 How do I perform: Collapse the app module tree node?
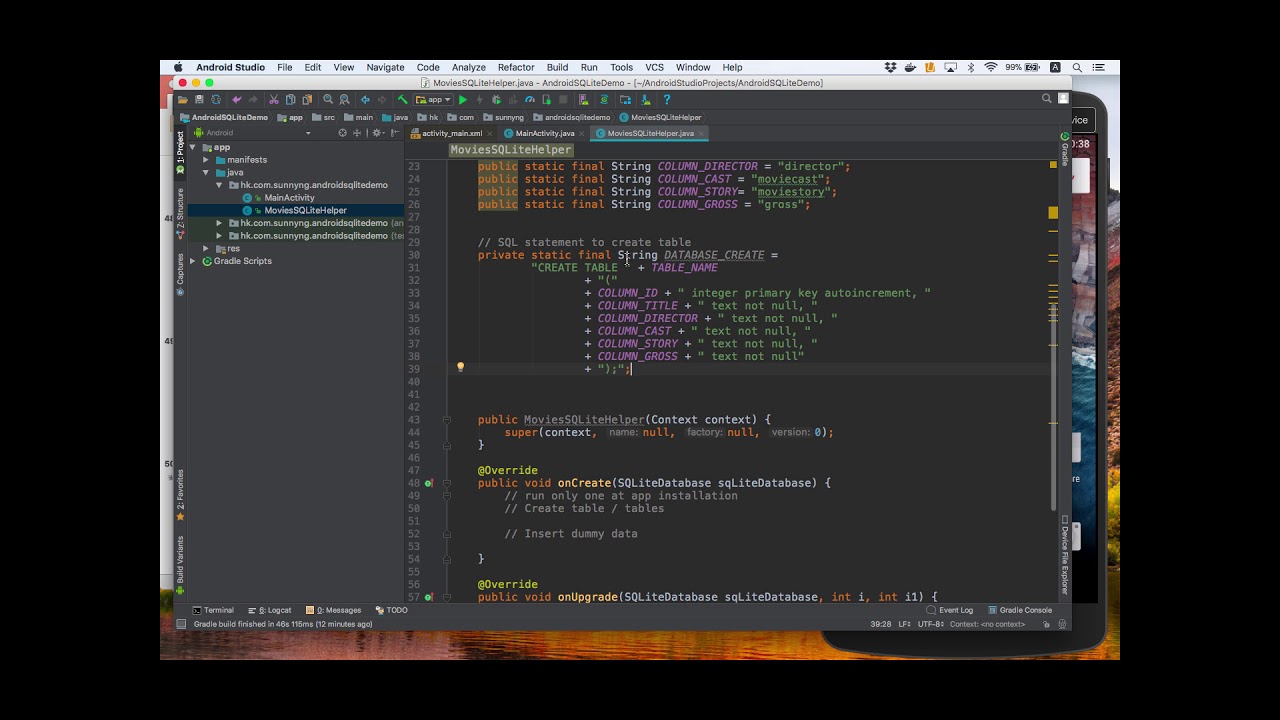tap(194, 147)
